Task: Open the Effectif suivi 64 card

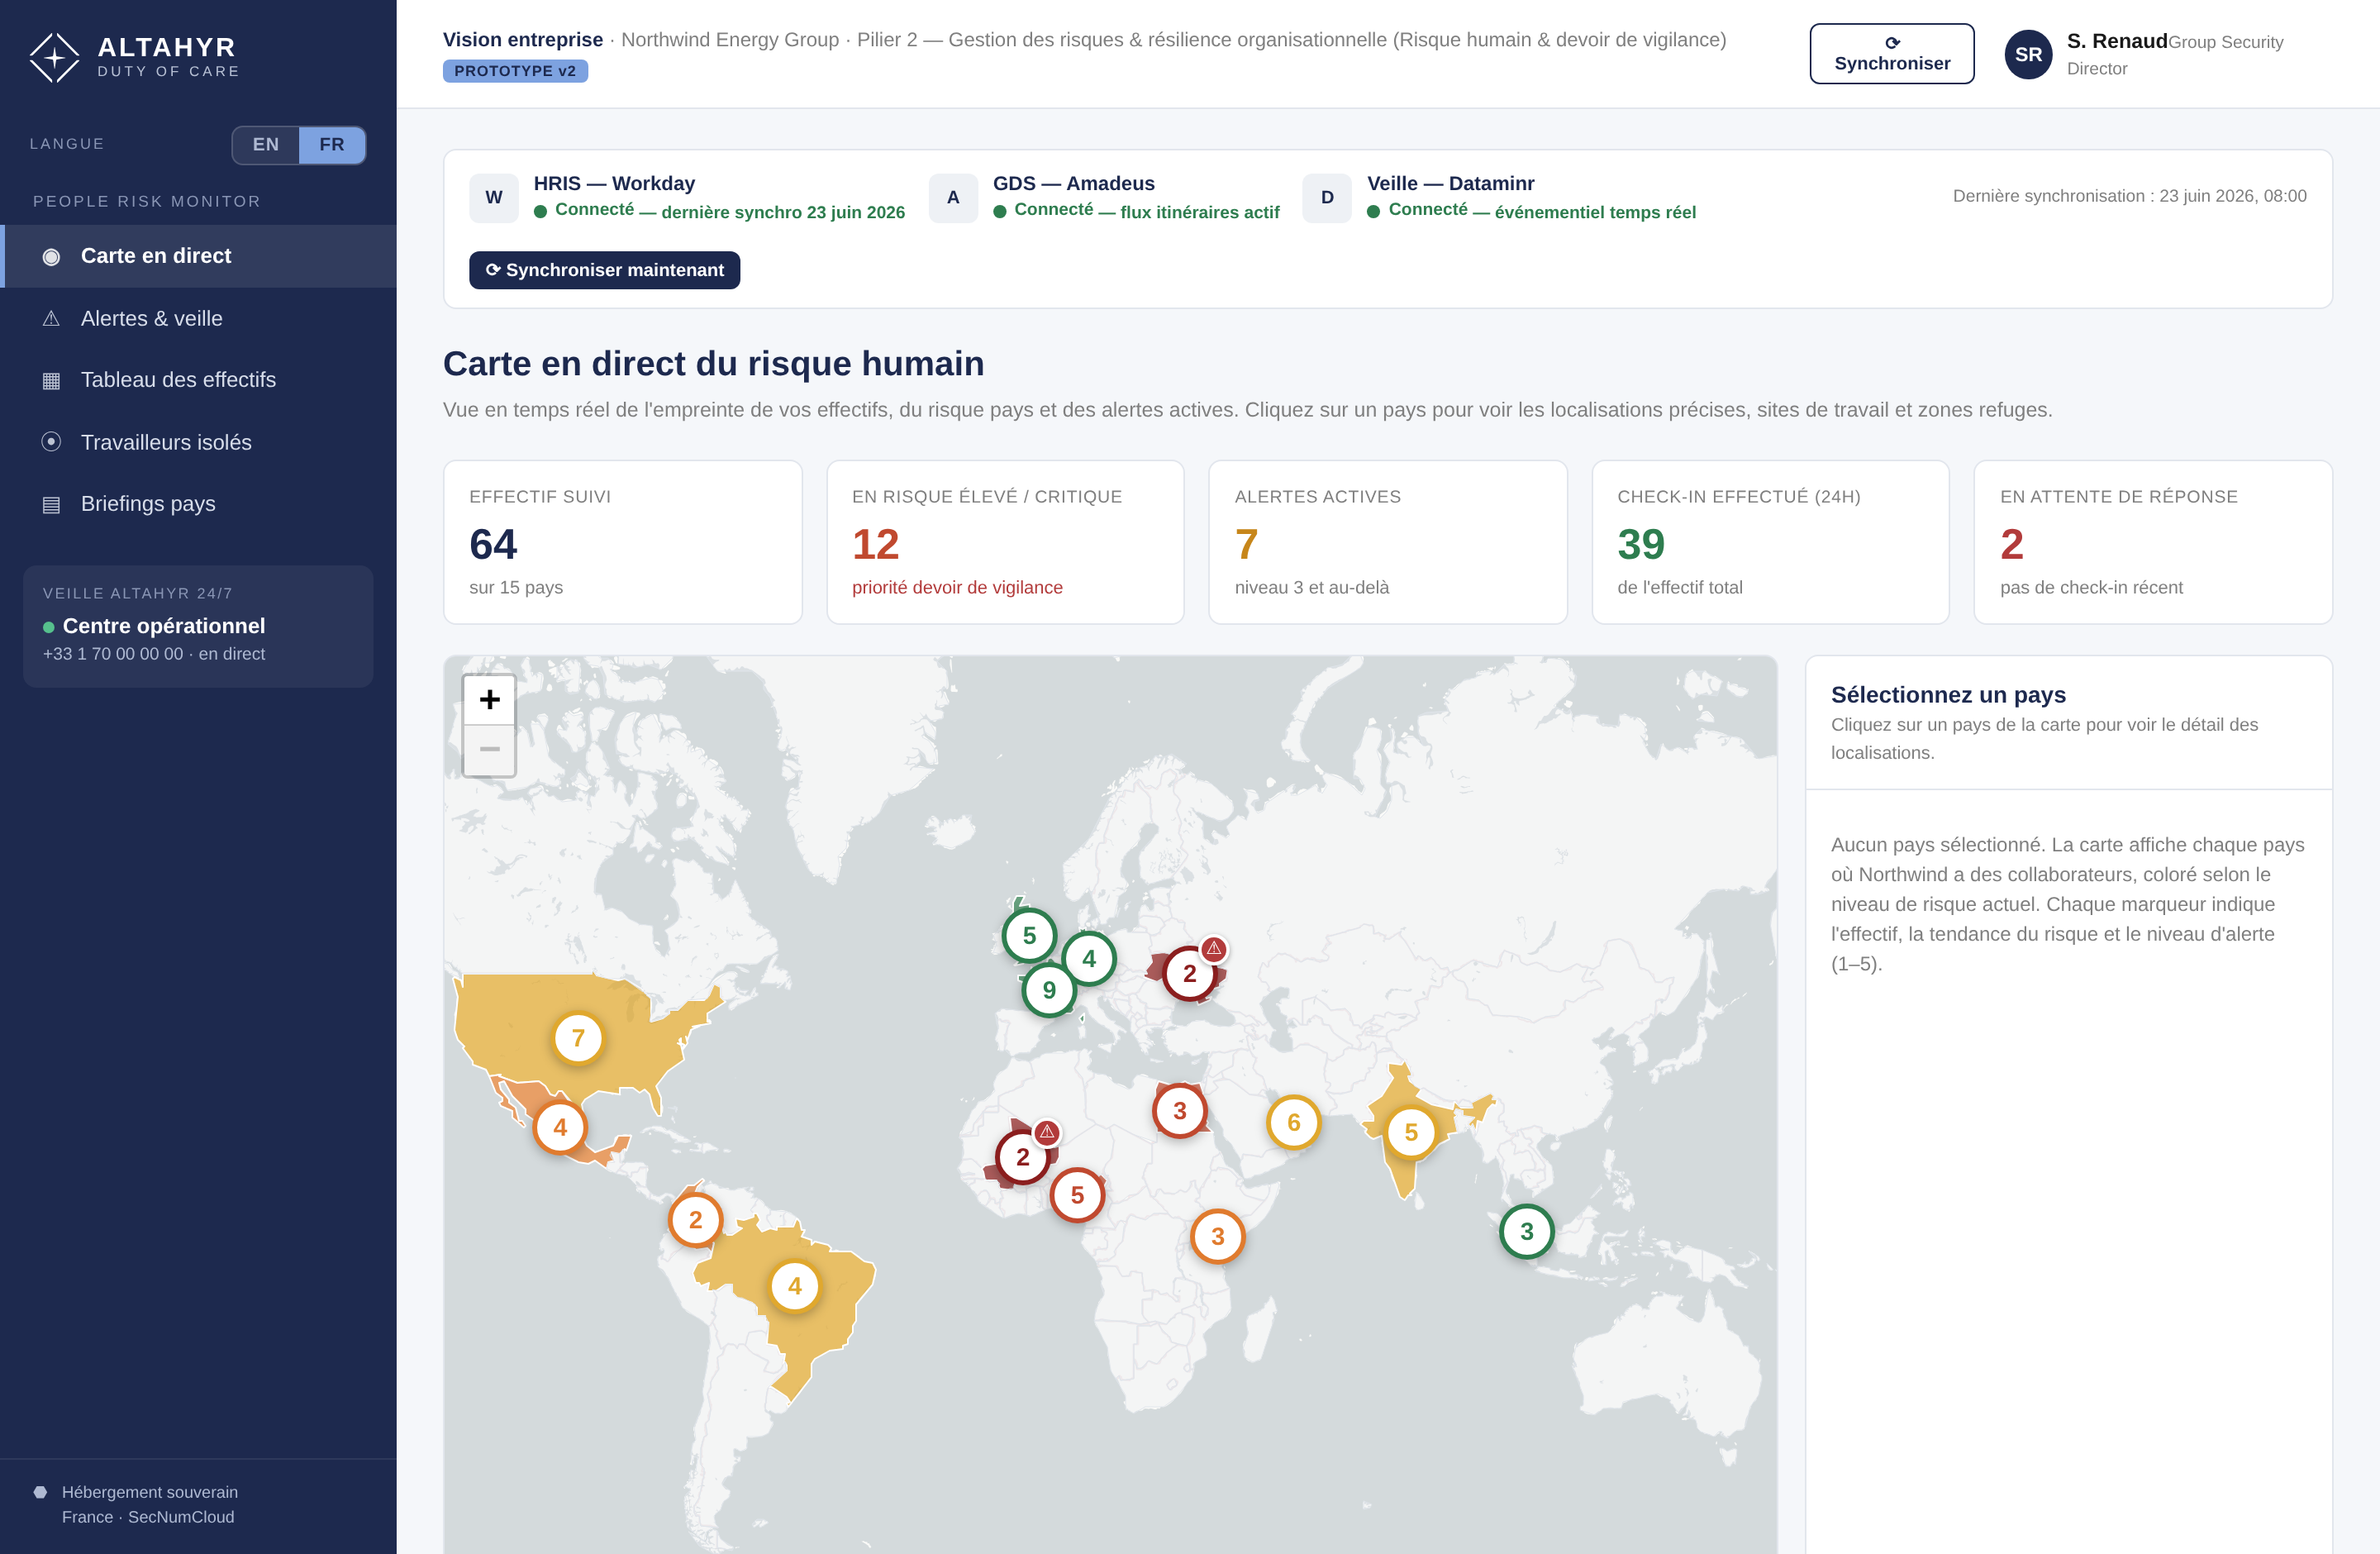Action: coord(623,542)
